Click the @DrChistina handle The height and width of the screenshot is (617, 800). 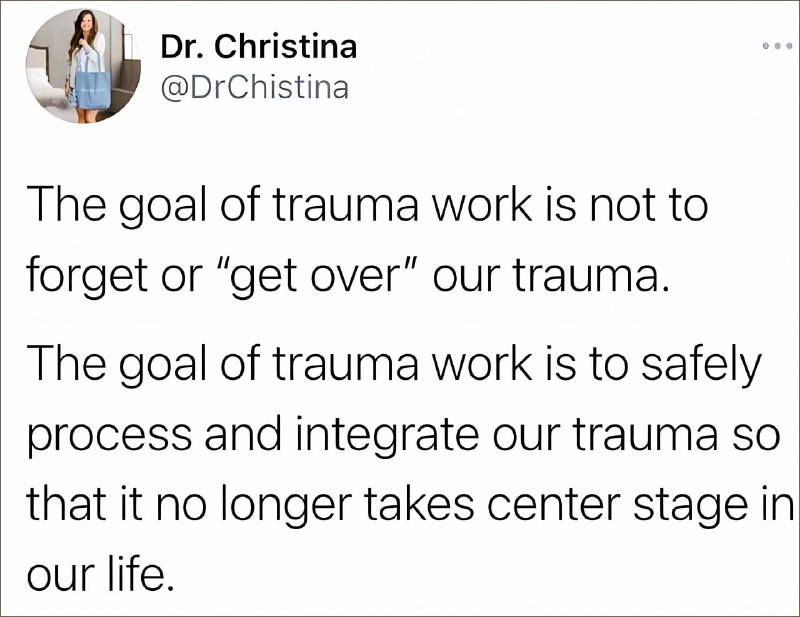[x=254, y=88]
